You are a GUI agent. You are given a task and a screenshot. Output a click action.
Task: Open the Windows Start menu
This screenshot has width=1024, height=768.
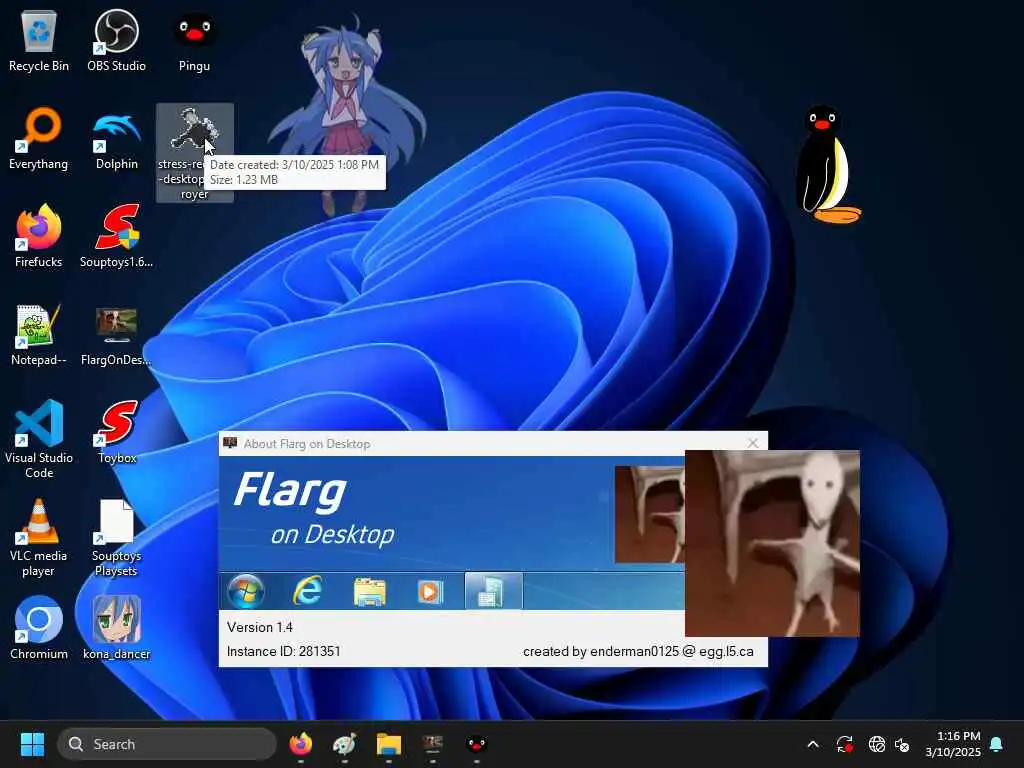[x=32, y=744]
